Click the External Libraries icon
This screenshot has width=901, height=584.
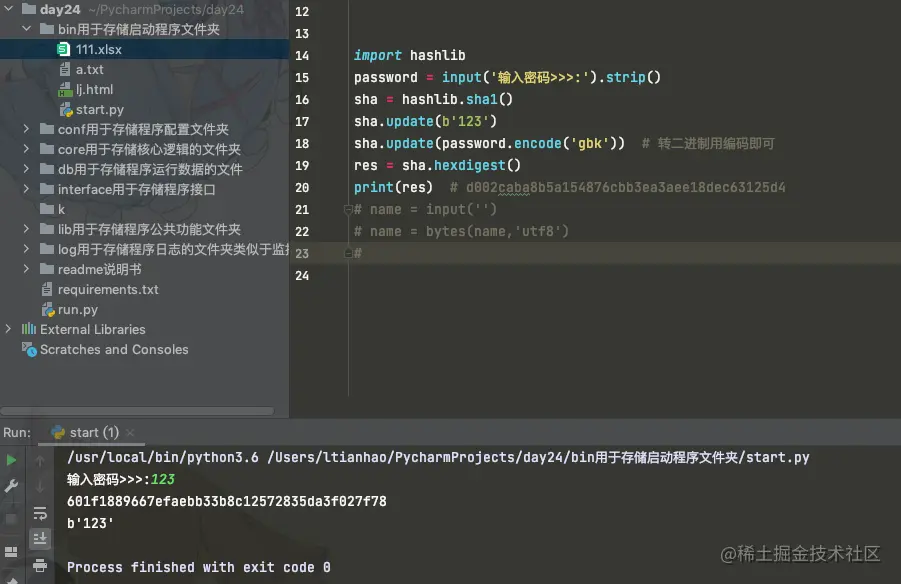(x=29, y=329)
